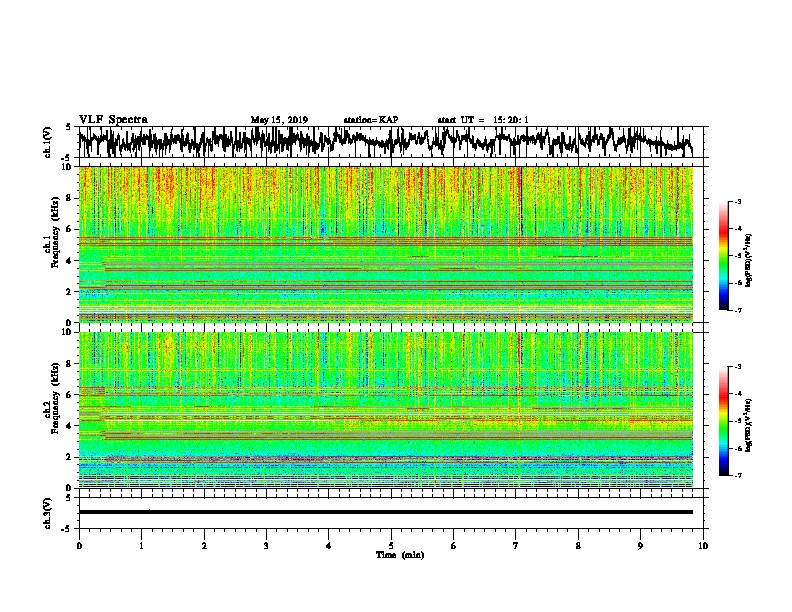The height and width of the screenshot is (612, 792).
Task: Click time axis tick label "8"
Action: pyautogui.click(x=578, y=546)
